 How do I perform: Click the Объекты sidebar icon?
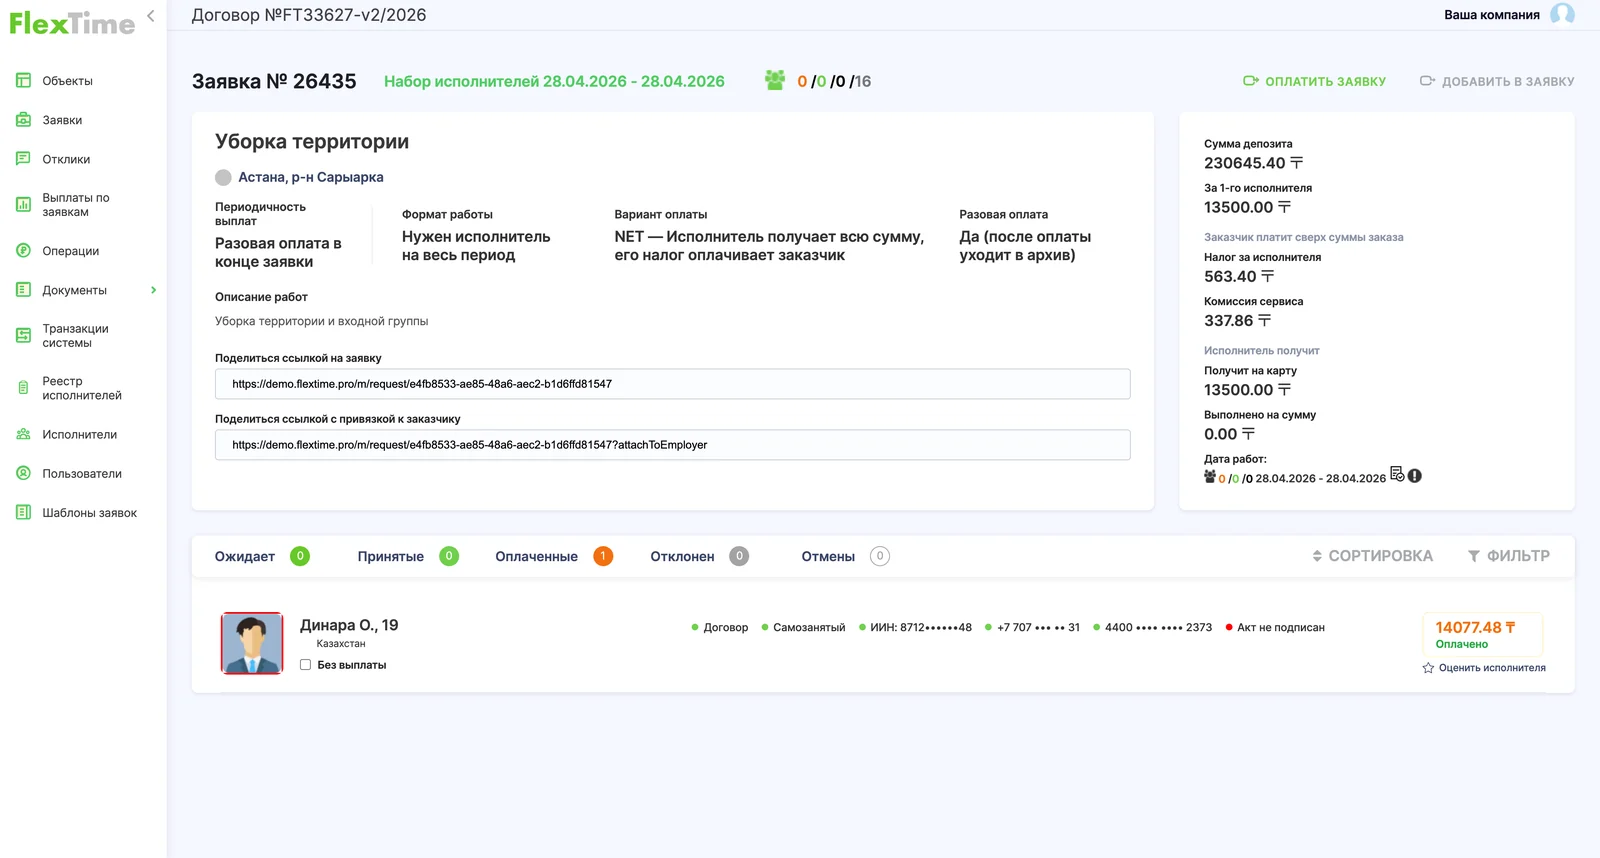pos(23,81)
